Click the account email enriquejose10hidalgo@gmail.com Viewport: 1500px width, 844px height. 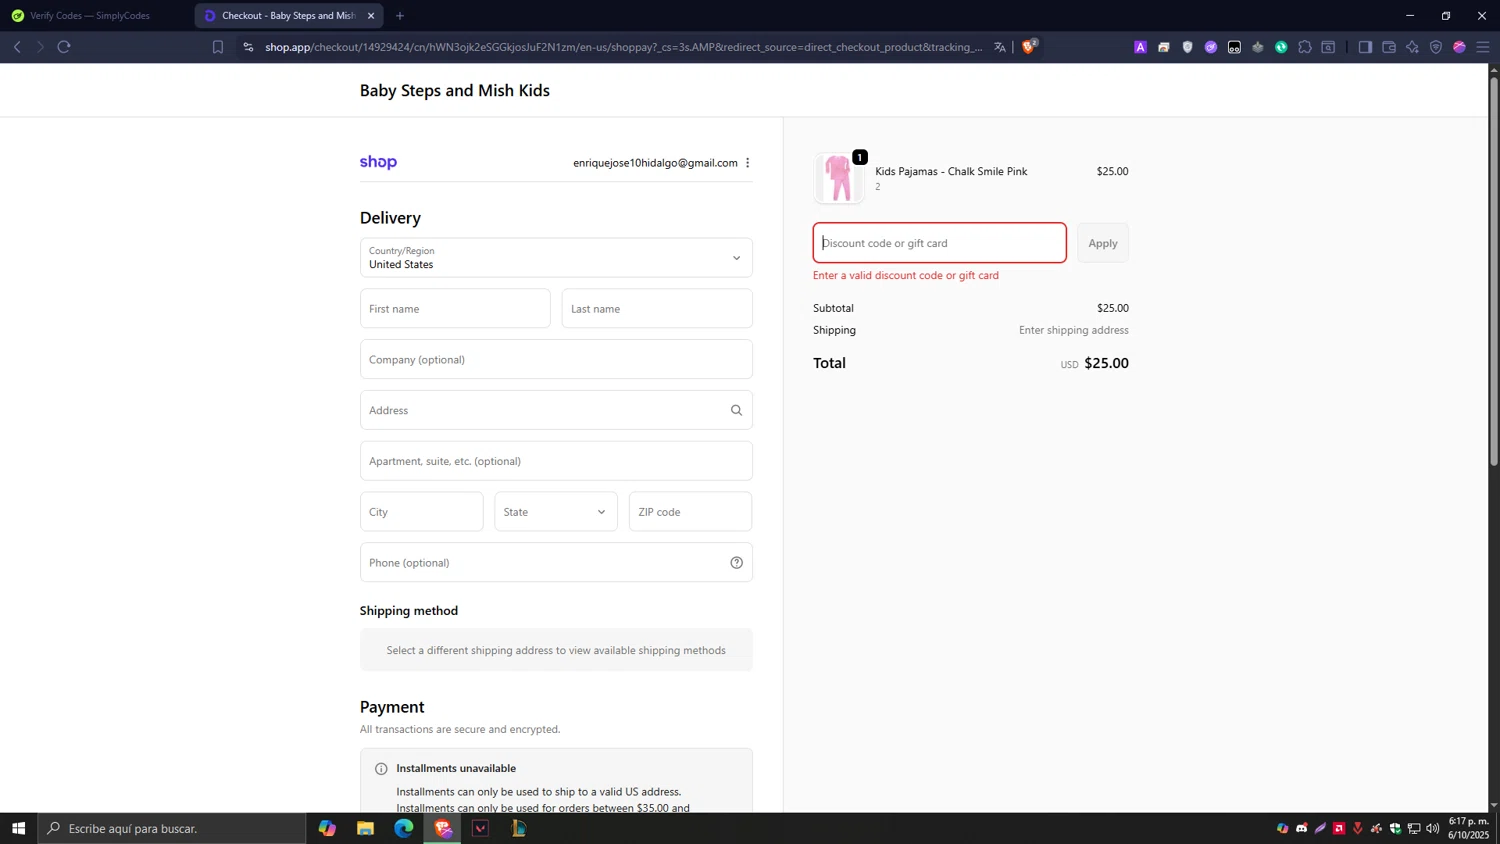point(655,163)
